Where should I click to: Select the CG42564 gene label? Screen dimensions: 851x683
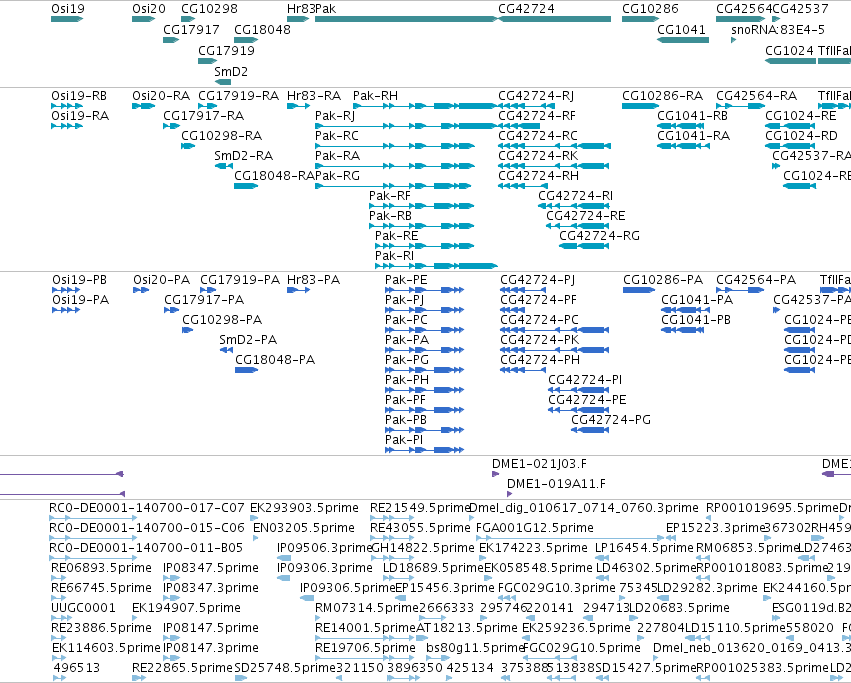coord(744,9)
